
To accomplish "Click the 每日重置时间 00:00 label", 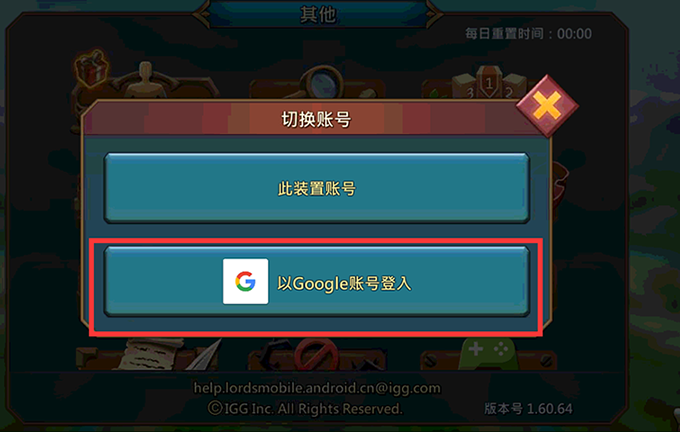I will [528, 33].
